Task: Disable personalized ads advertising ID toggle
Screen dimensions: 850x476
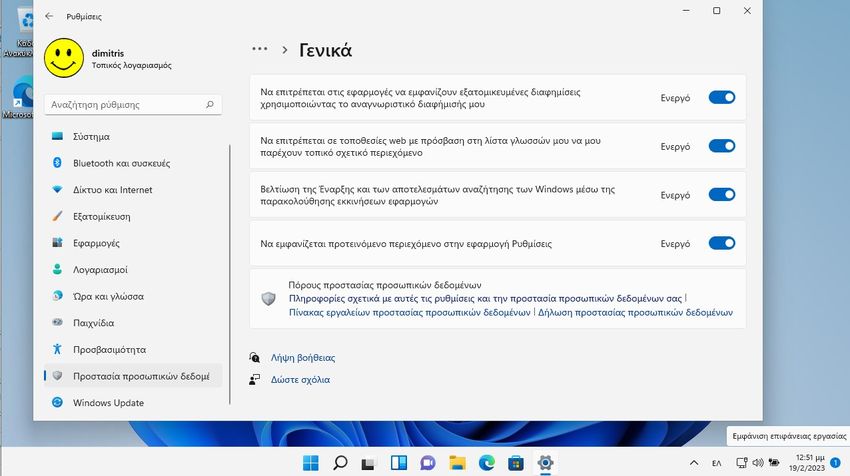Action: pos(722,98)
